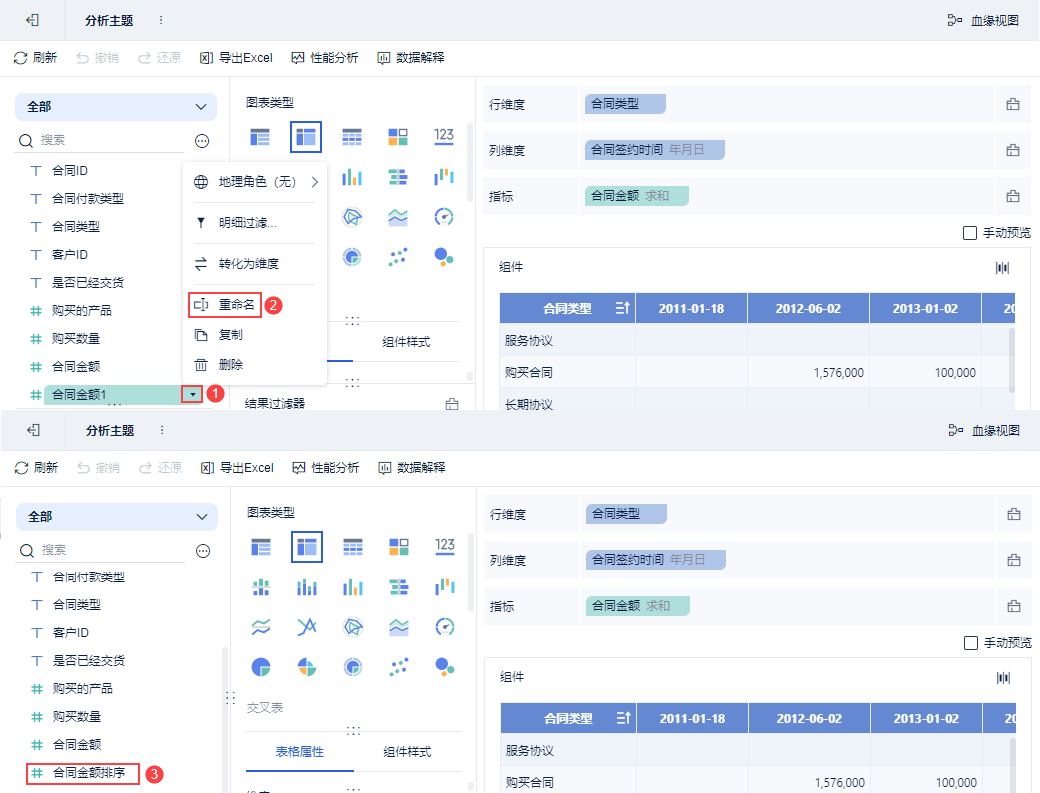
Task: Click 刷新 in the upper toolbar
Action: coord(36,58)
